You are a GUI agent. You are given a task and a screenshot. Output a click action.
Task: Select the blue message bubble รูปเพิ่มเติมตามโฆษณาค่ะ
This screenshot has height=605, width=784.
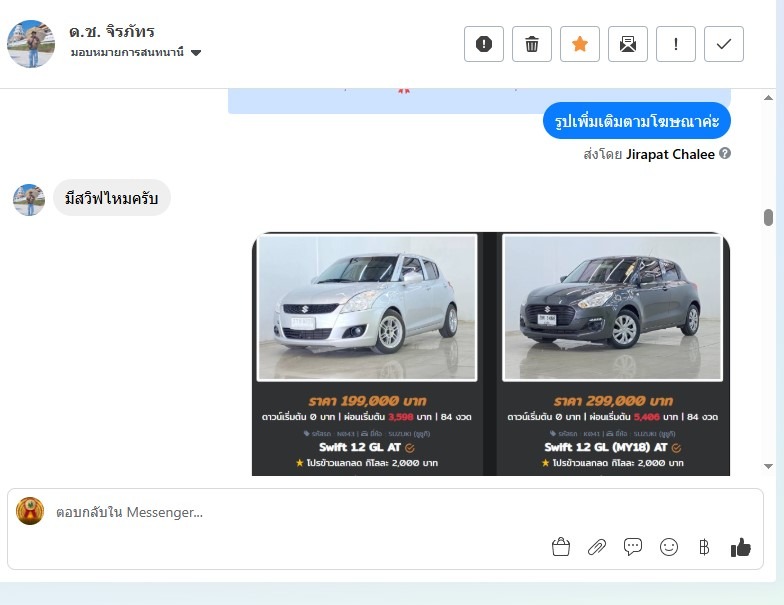tap(636, 120)
